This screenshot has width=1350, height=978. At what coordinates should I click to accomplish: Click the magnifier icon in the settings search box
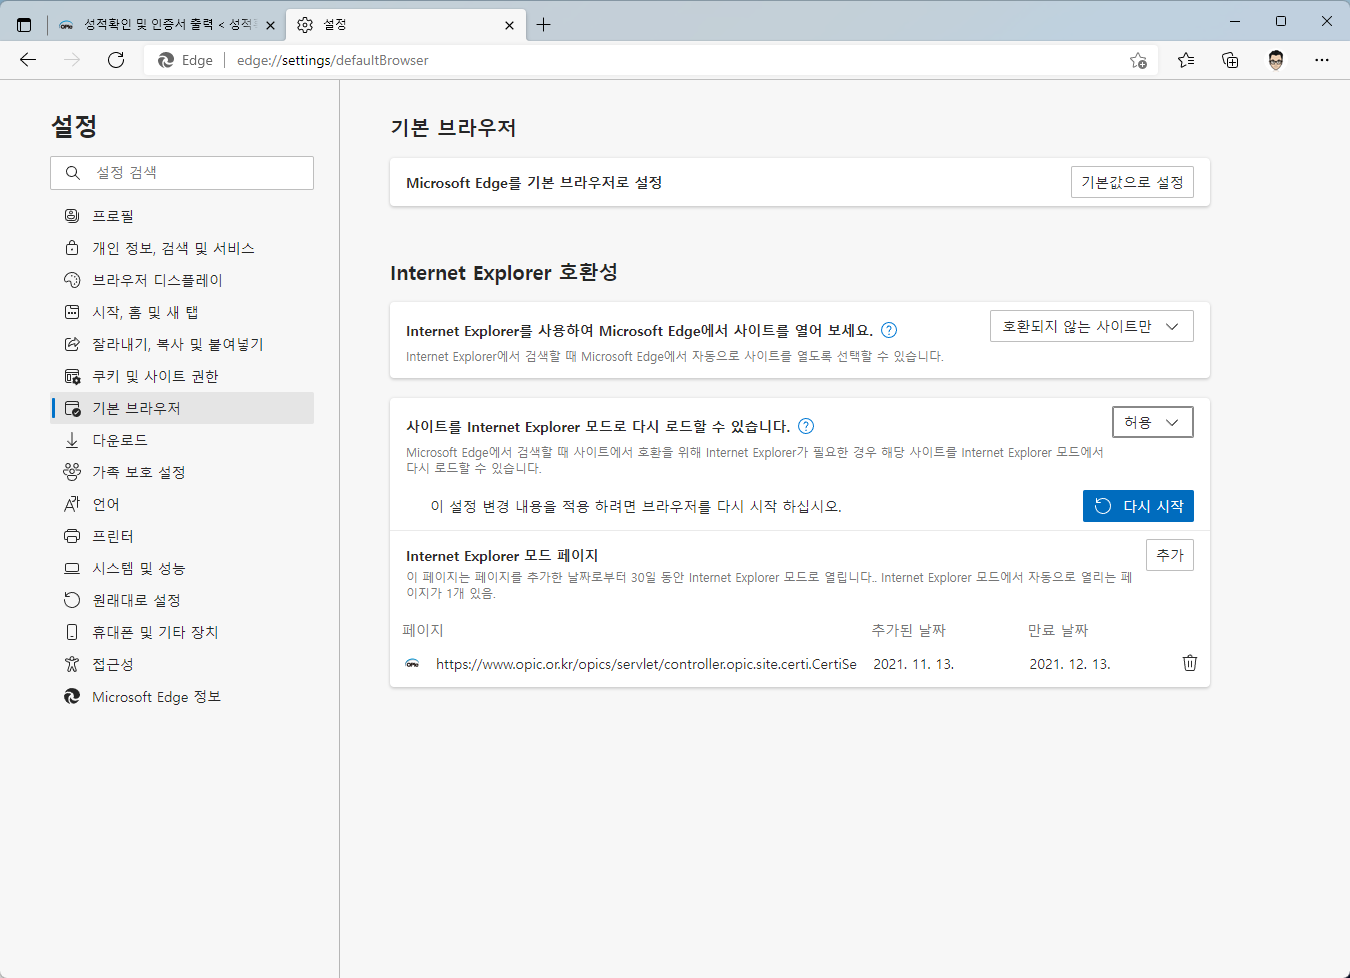73,173
